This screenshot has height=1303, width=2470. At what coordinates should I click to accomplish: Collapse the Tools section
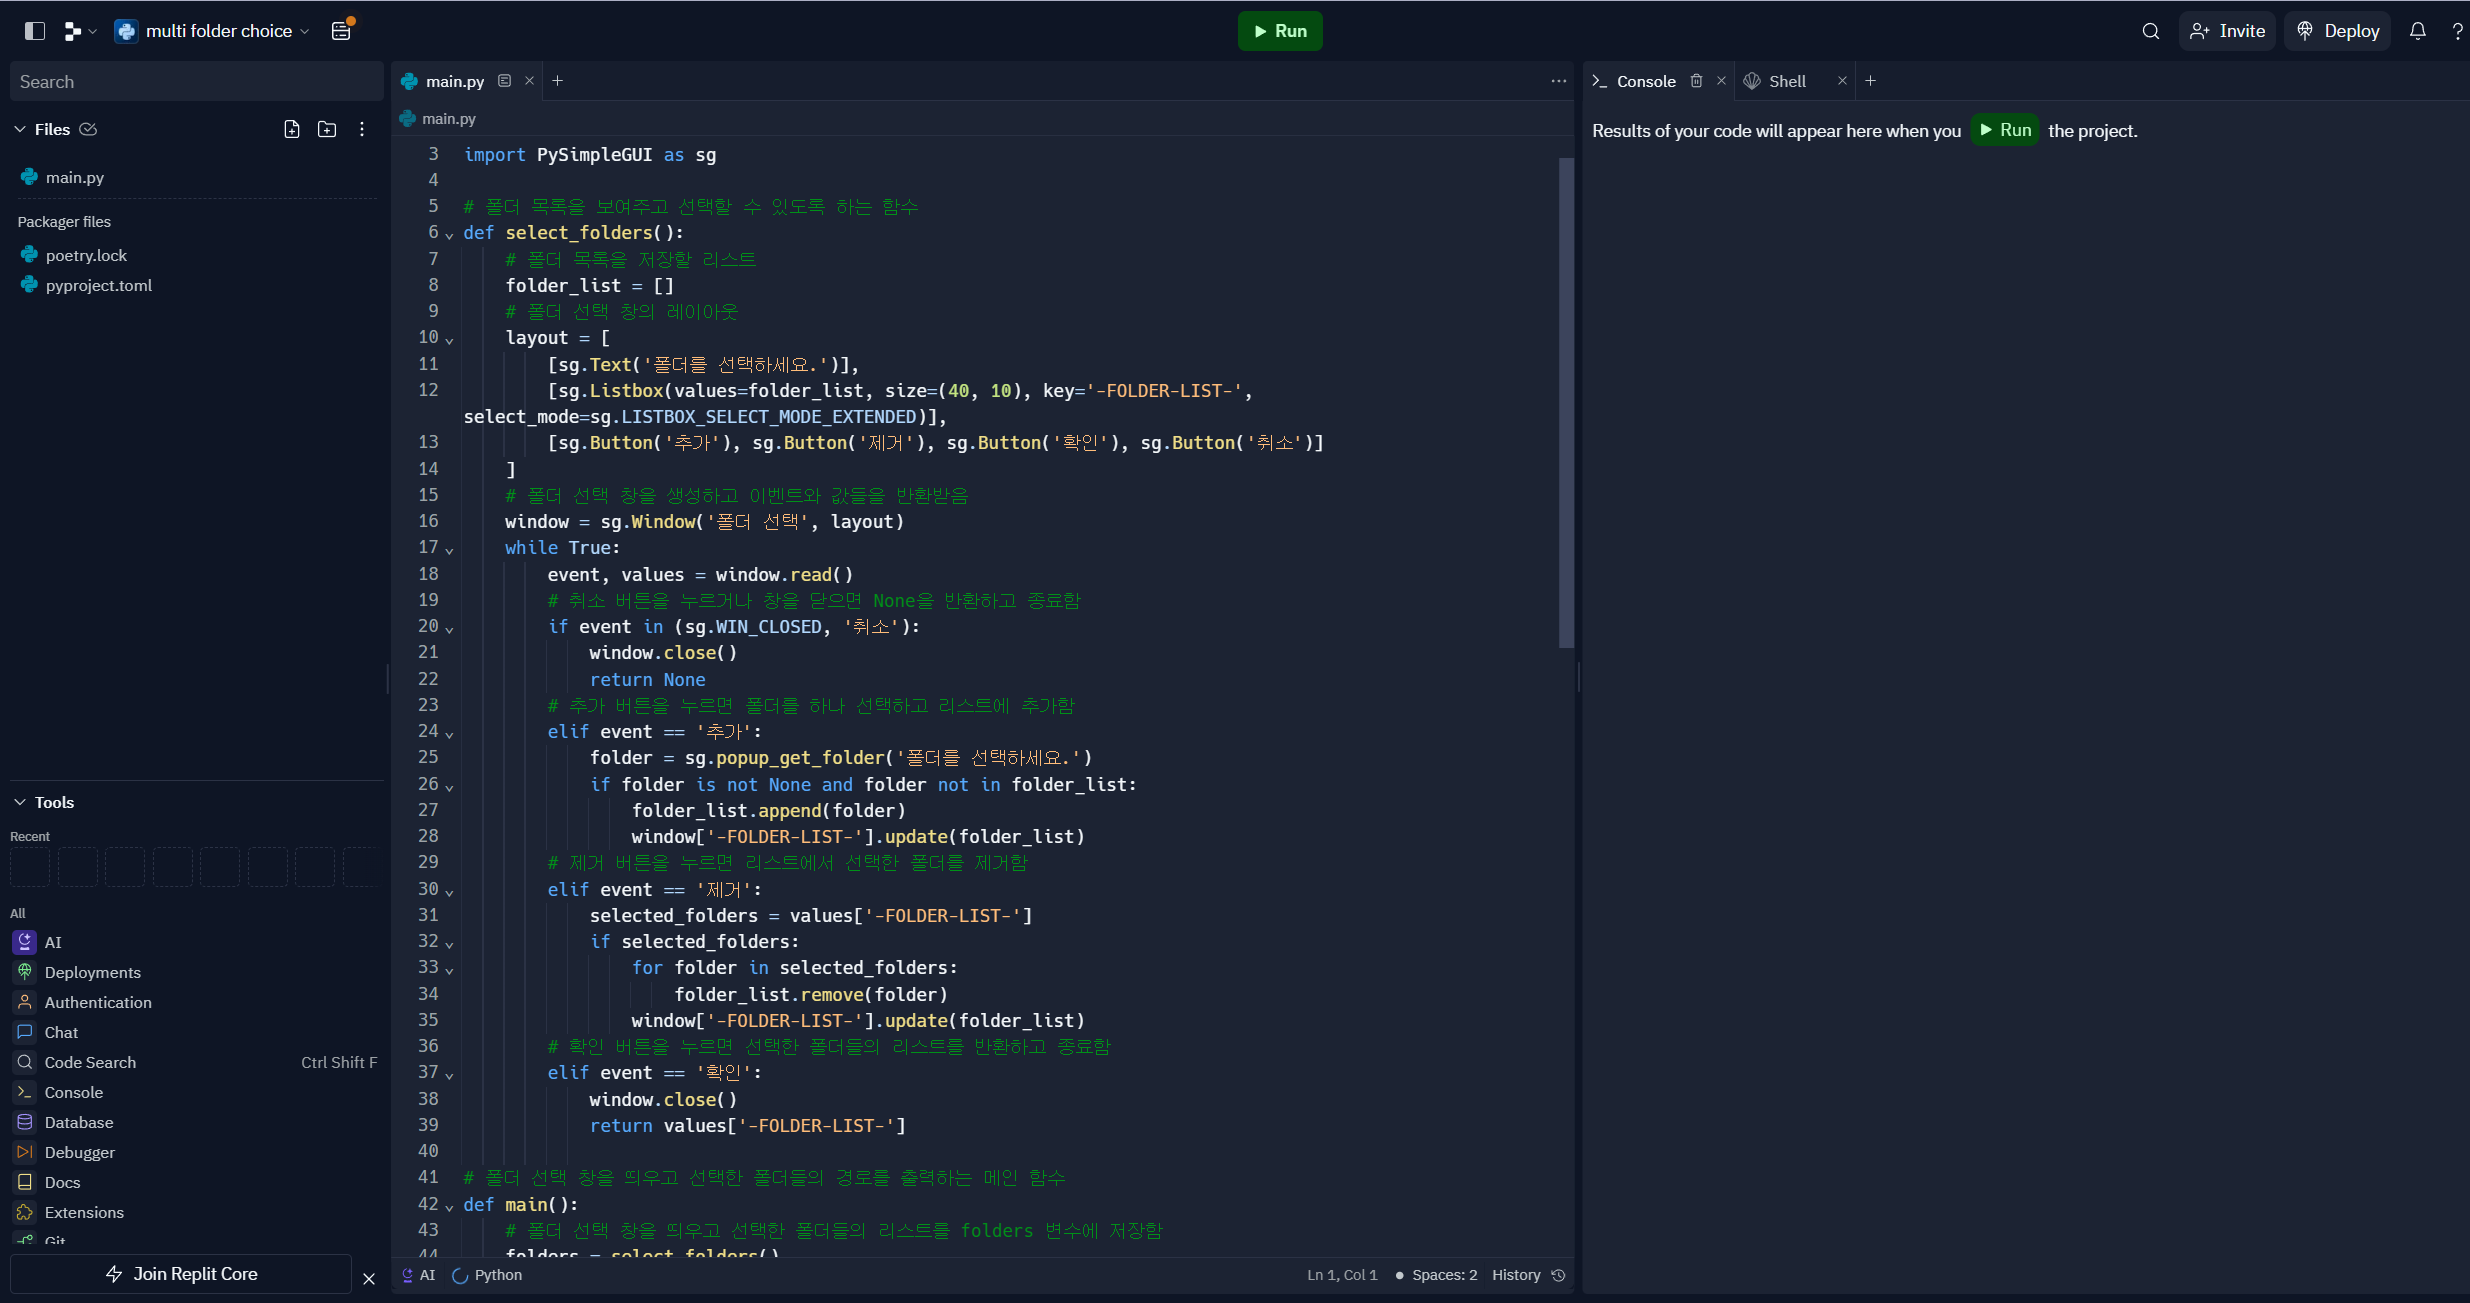click(x=20, y=802)
